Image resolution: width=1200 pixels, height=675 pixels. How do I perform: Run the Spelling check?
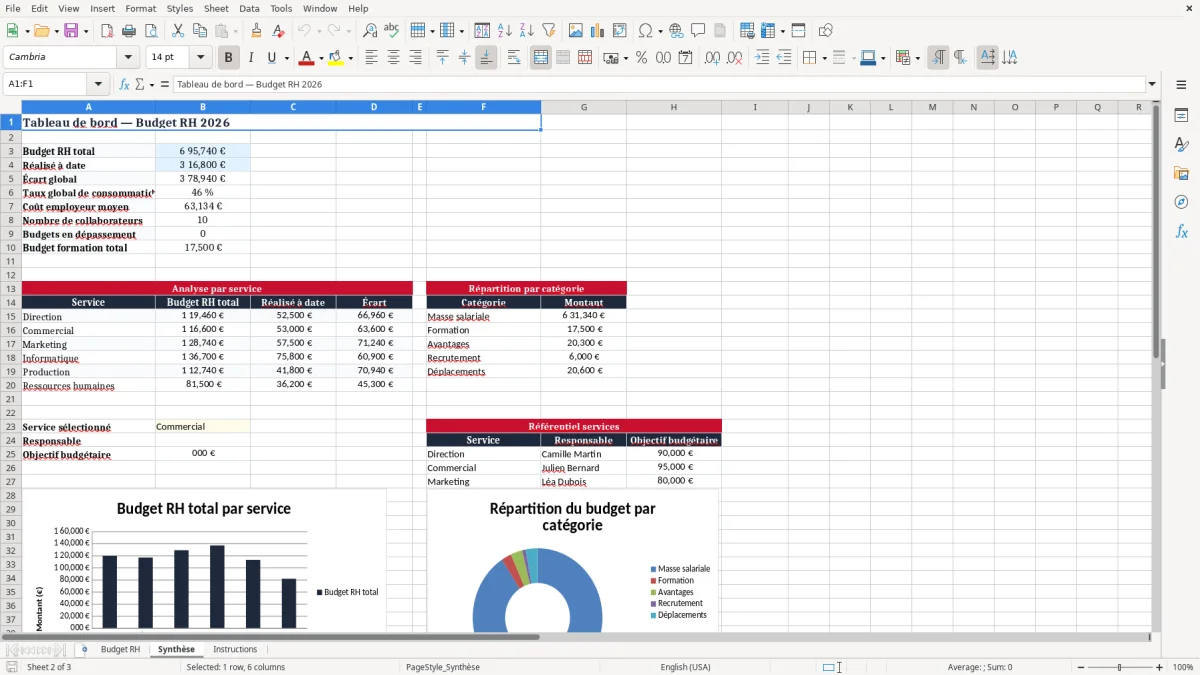tap(391, 31)
